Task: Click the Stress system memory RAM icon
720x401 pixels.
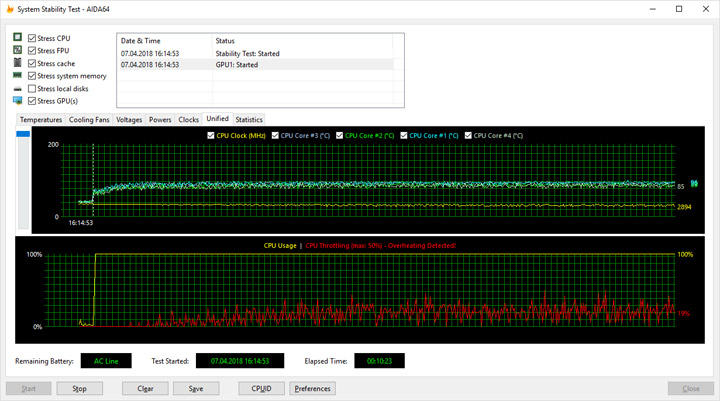Action: pyautogui.click(x=17, y=75)
